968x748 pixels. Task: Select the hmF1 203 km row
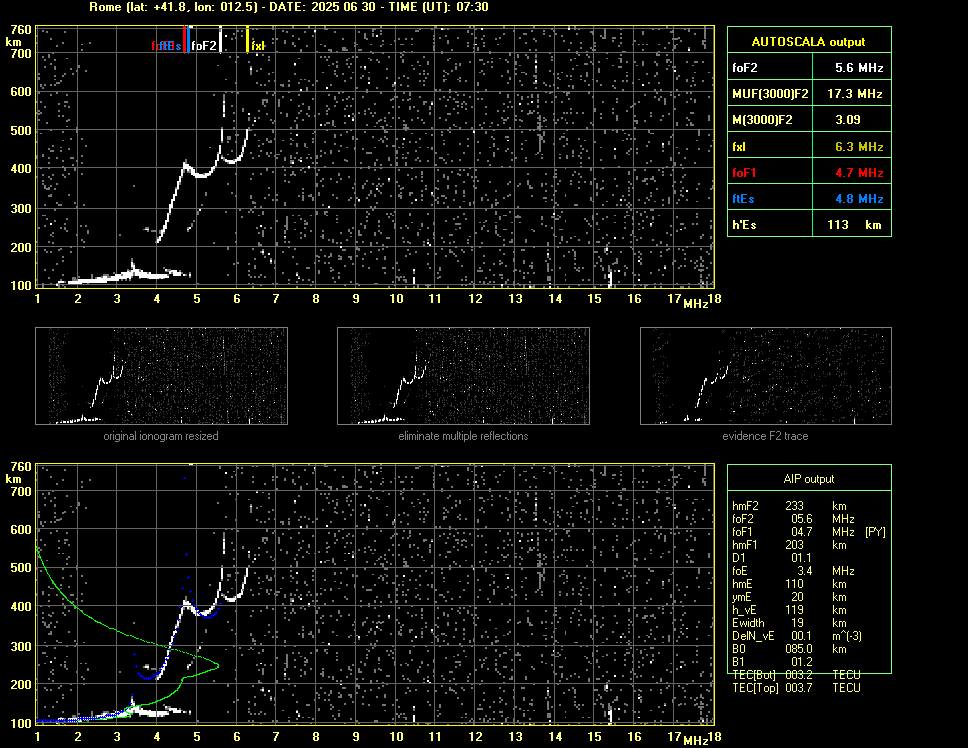790,545
